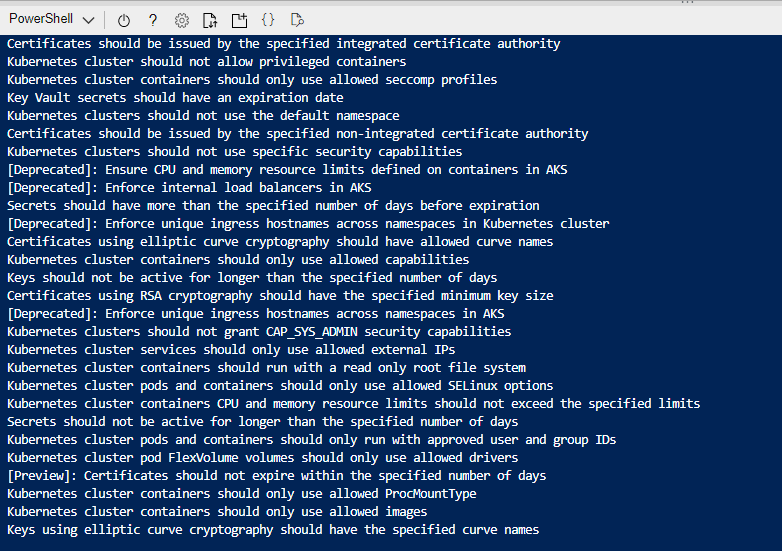Click the line about allowed seccomp profiles

coord(252,80)
